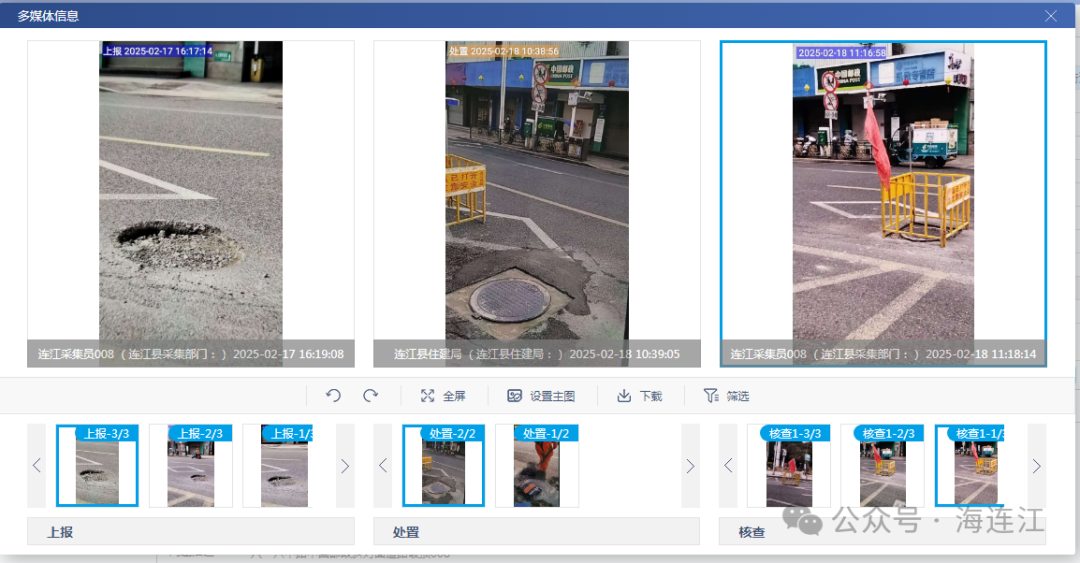Viewport: 1080px width, 563px height.
Task: Click the 处置 section label
Action: [x=406, y=532]
